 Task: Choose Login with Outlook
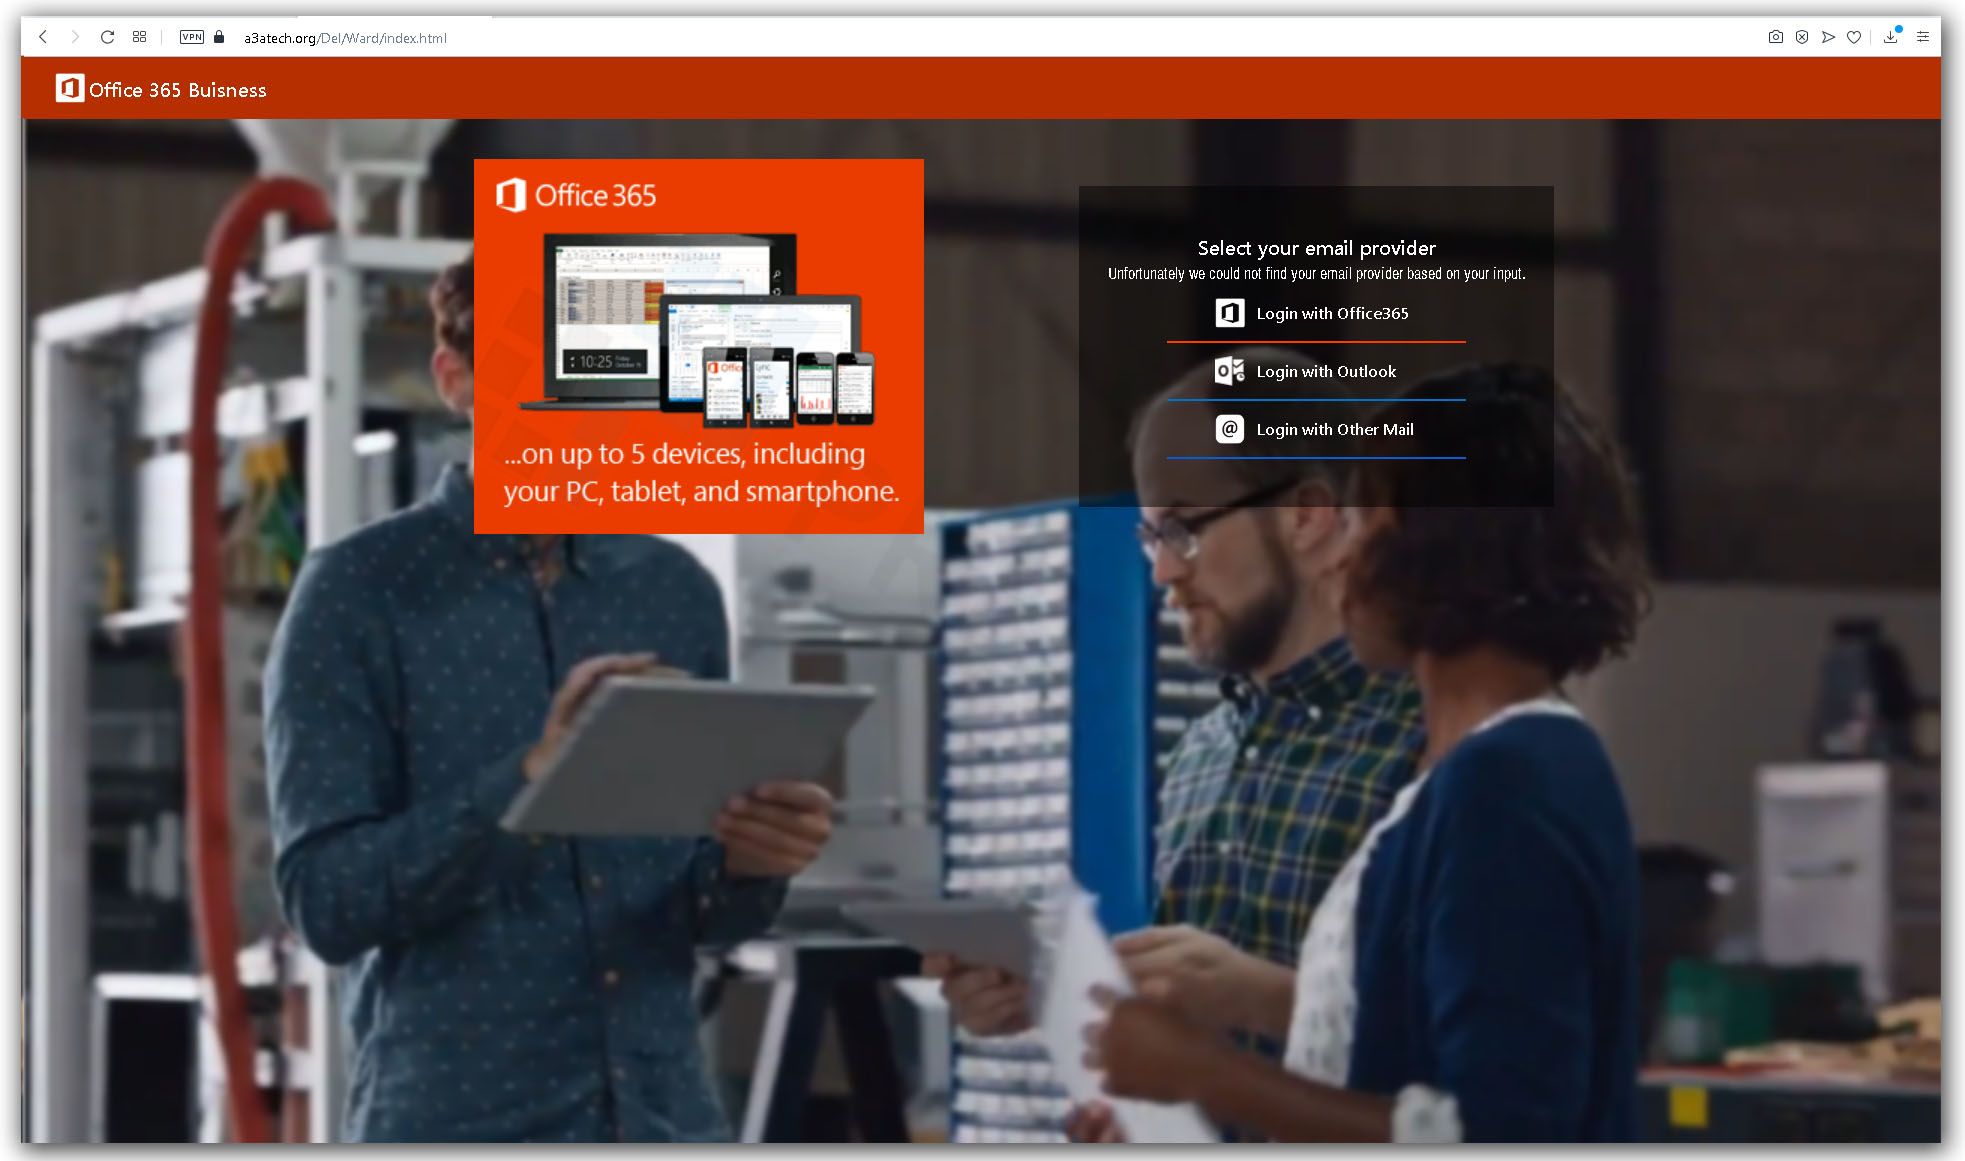pos(1326,371)
